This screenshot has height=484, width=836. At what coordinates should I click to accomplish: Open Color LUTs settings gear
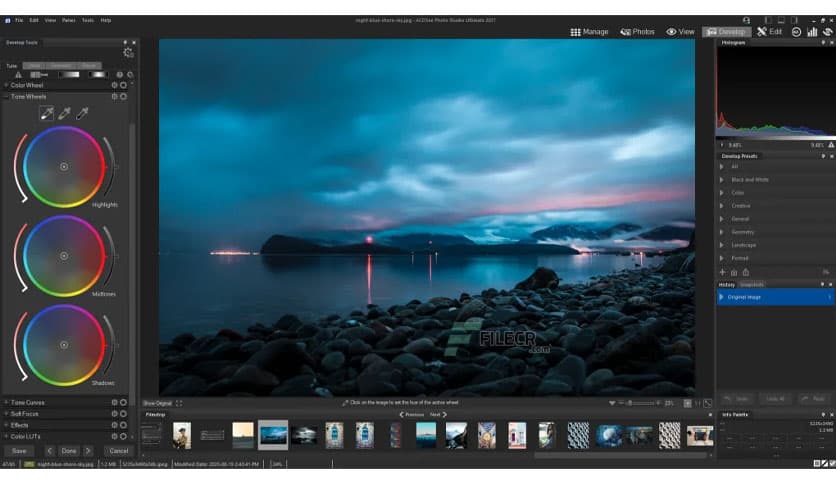[x=114, y=436]
